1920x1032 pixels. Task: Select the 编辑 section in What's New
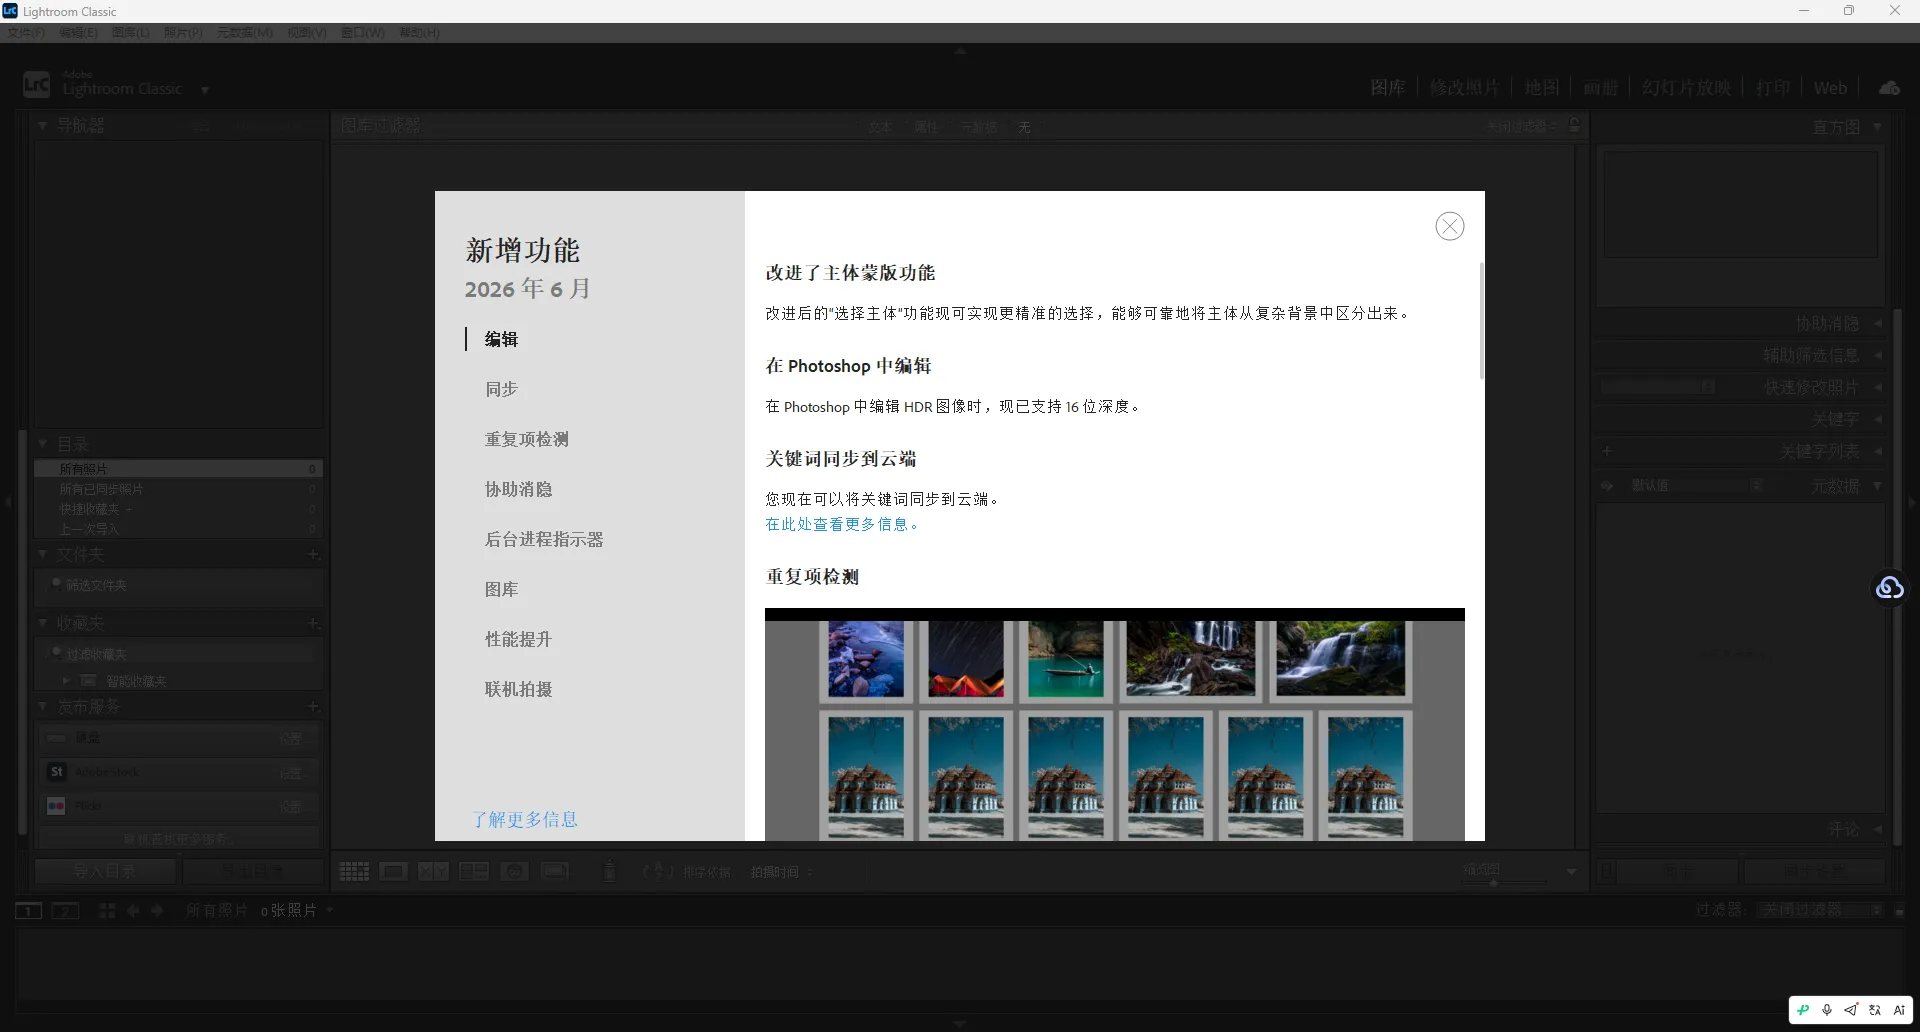click(x=501, y=339)
